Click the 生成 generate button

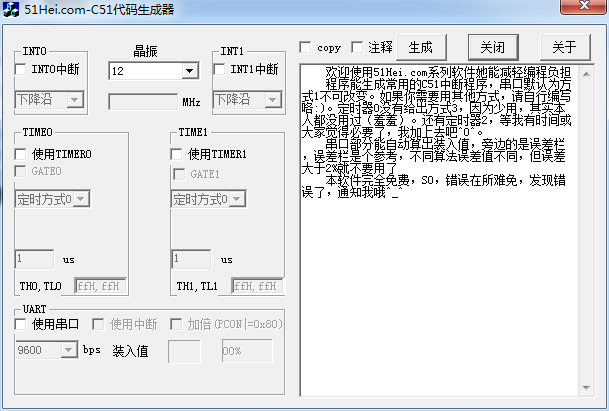pyautogui.click(x=421, y=47)
